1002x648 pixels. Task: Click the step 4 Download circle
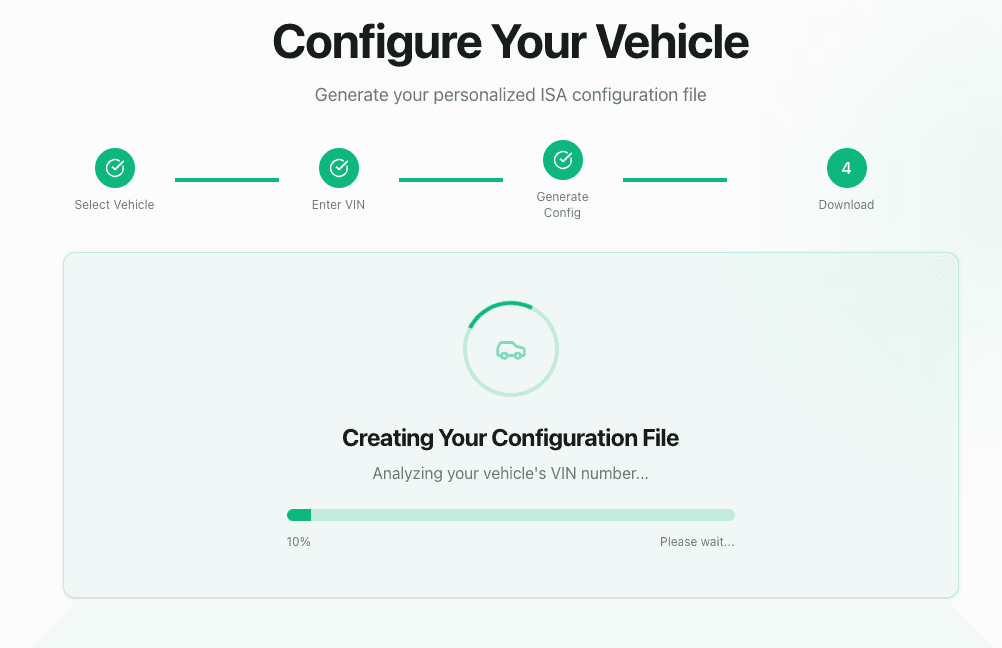(x=847, y=168)
